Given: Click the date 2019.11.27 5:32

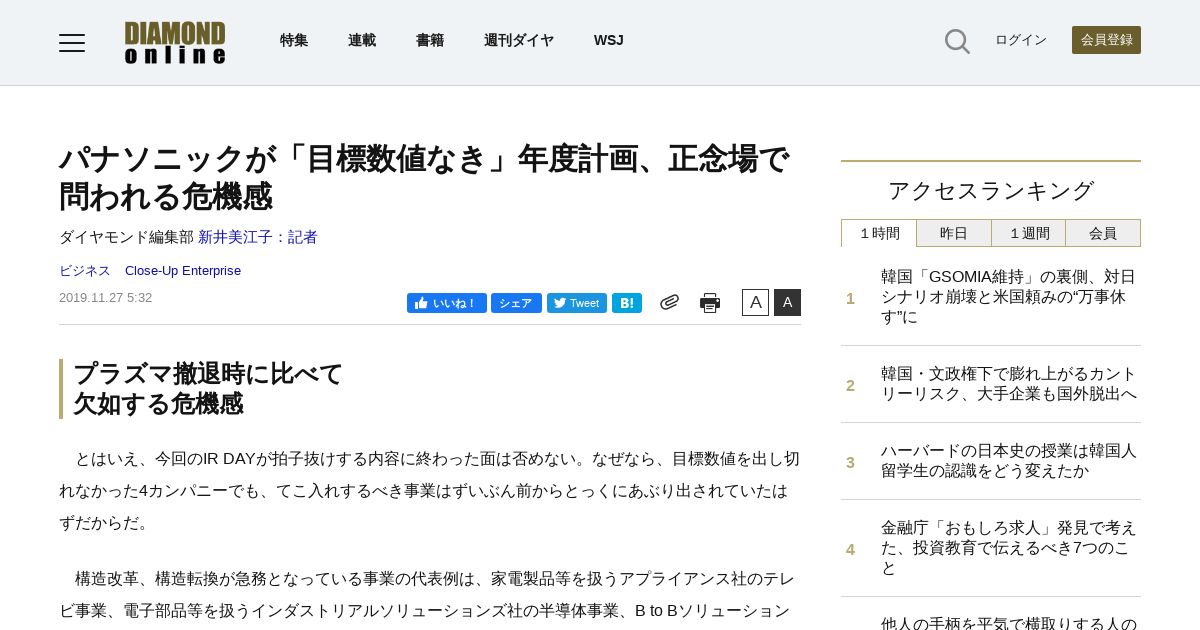Looking at the screenshot, I should [x=105, y=298].
